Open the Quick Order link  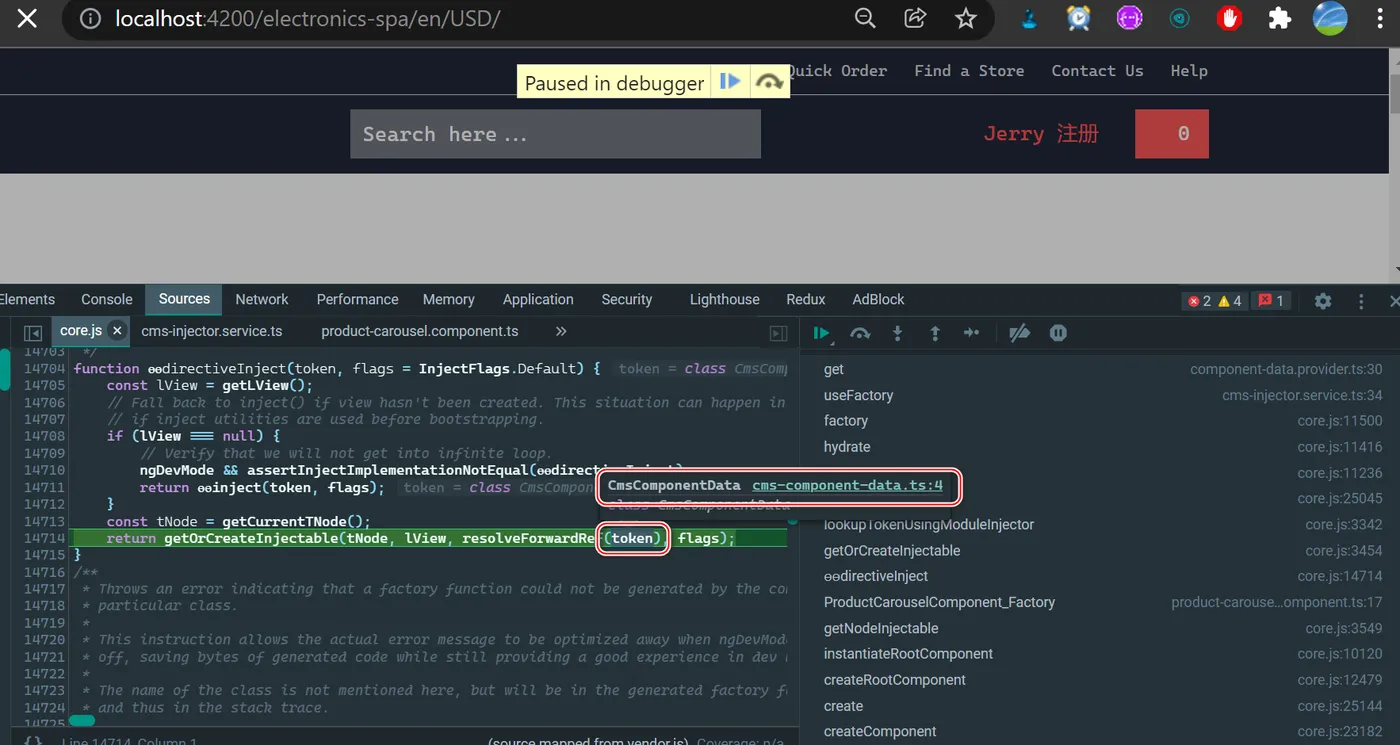click(838, 70)
